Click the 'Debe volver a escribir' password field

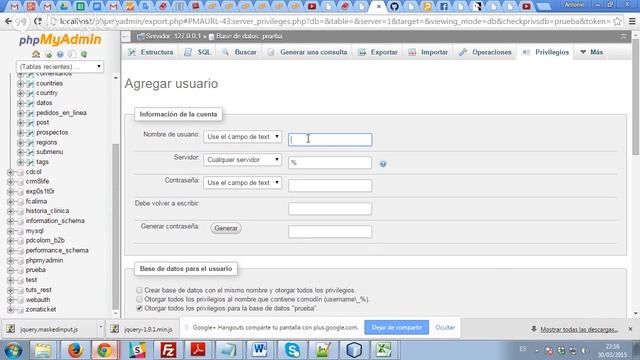(x=330, y=209)
